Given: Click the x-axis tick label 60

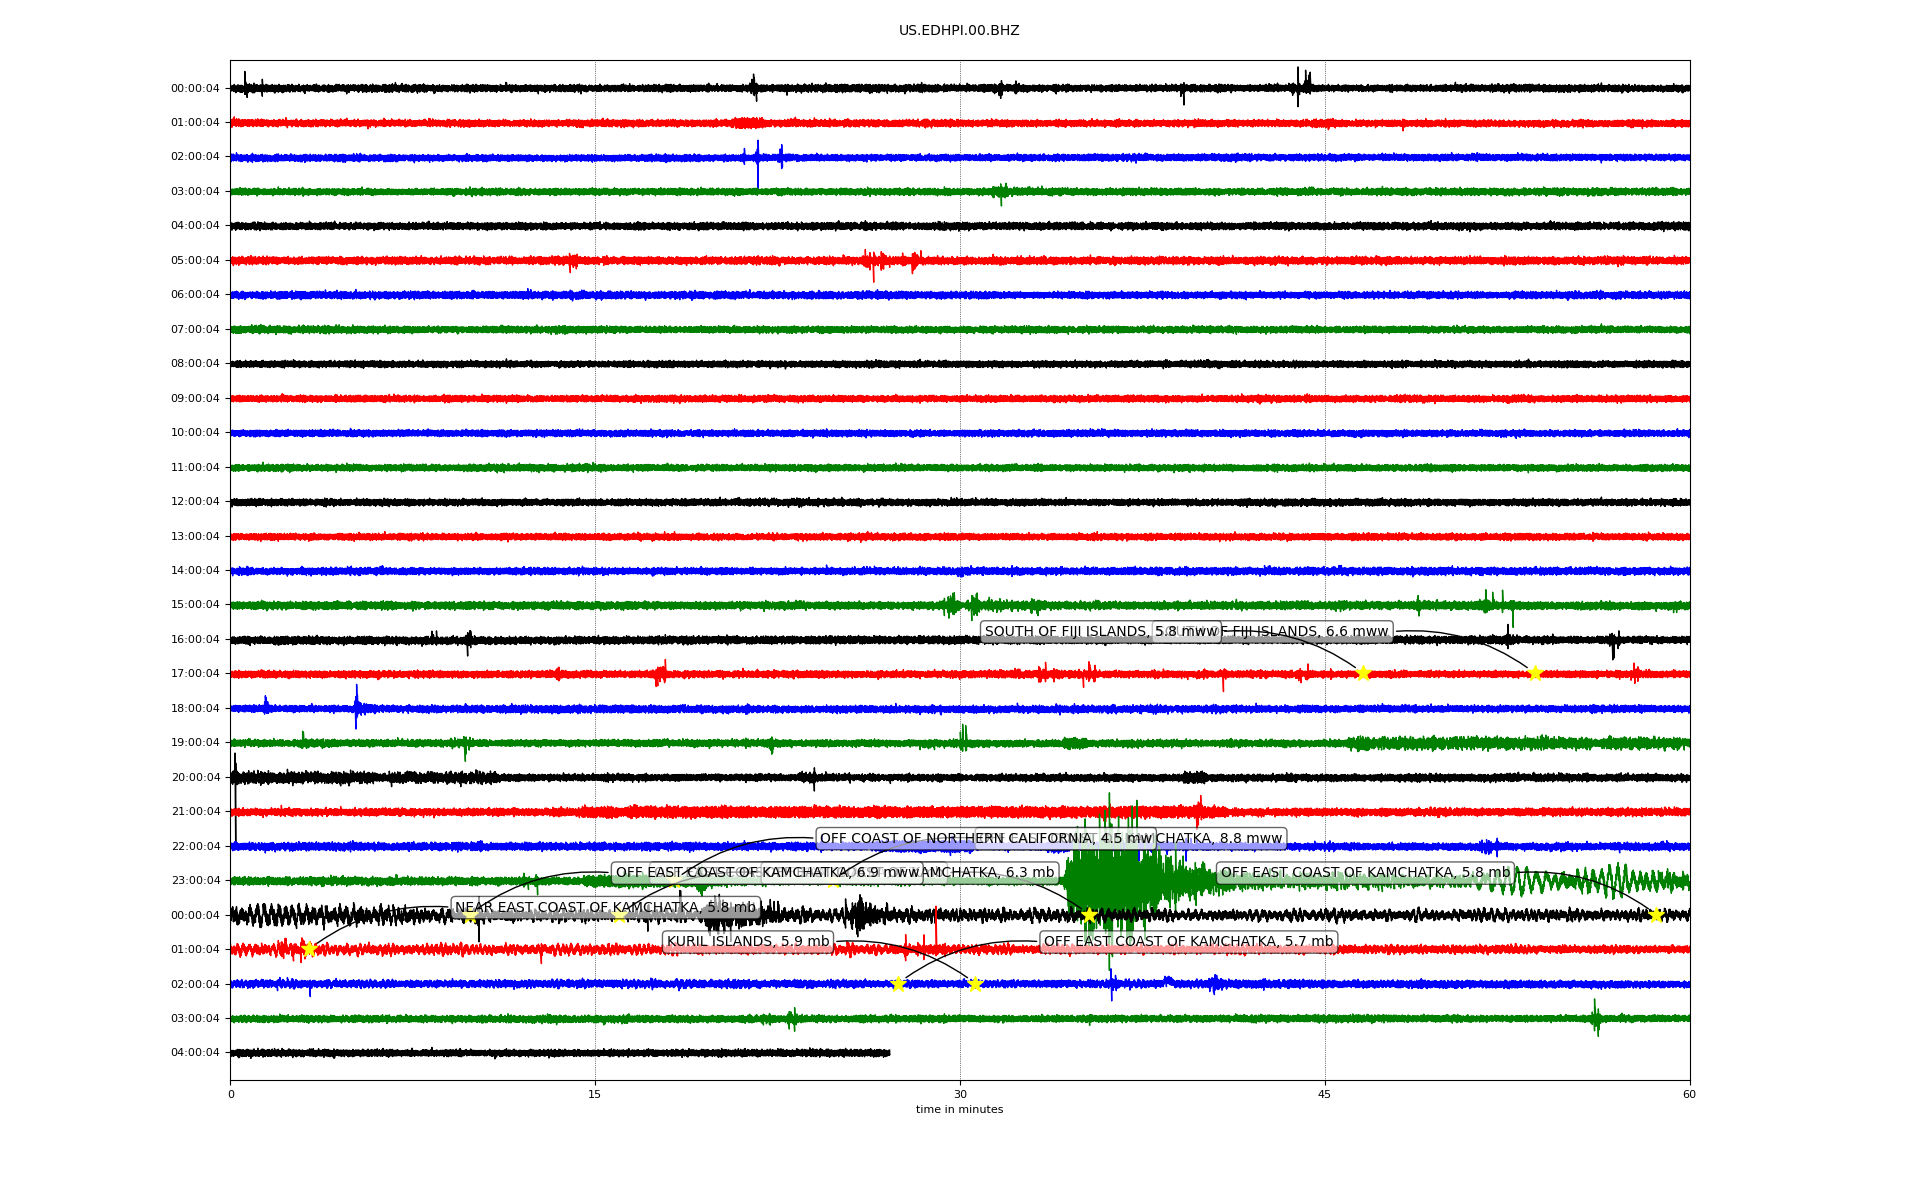Looking at the screenshot, I should pyautogui.click(x=1689, y=1094).
